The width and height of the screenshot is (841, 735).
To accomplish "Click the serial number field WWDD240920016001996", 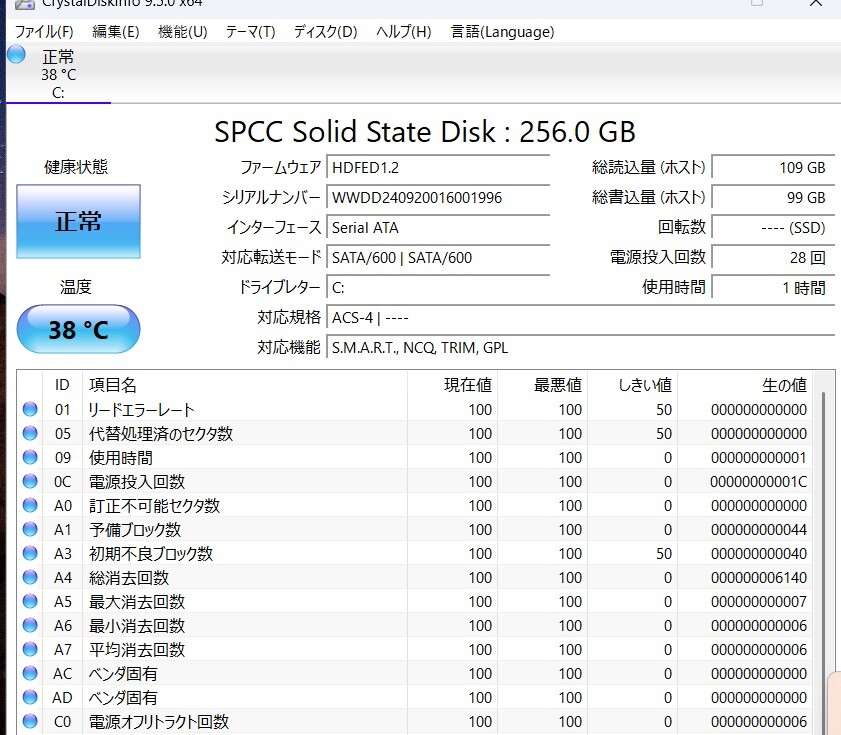I will point(438,197).
